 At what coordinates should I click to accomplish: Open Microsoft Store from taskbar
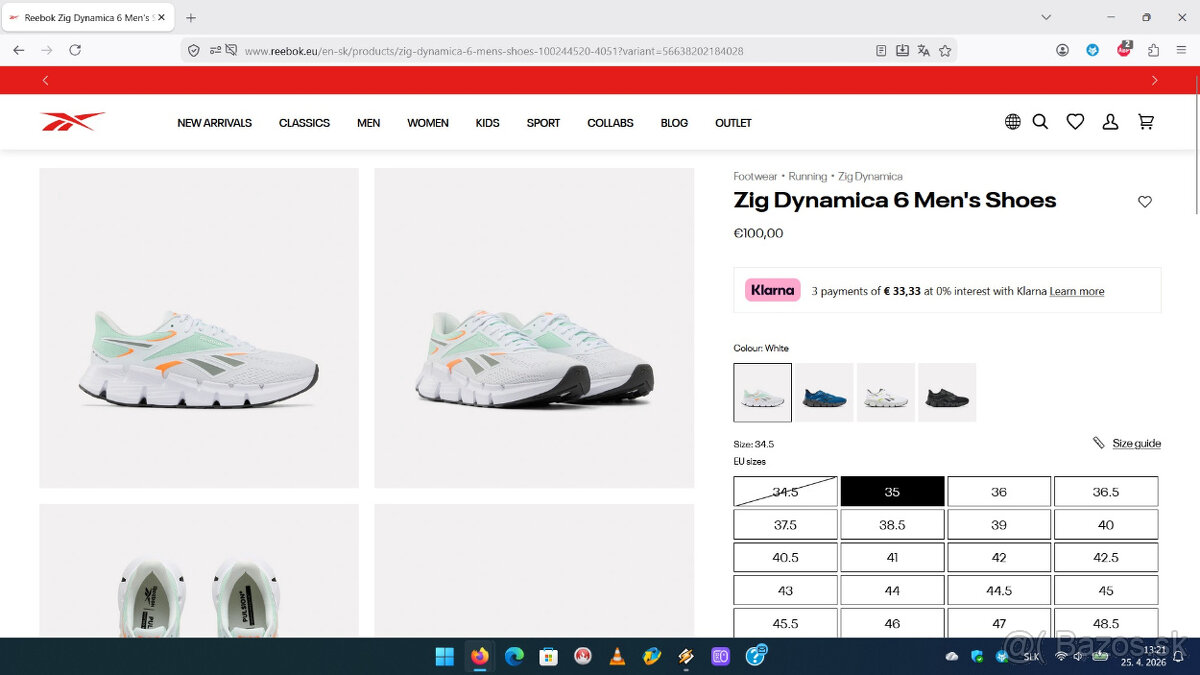point(548,657)
